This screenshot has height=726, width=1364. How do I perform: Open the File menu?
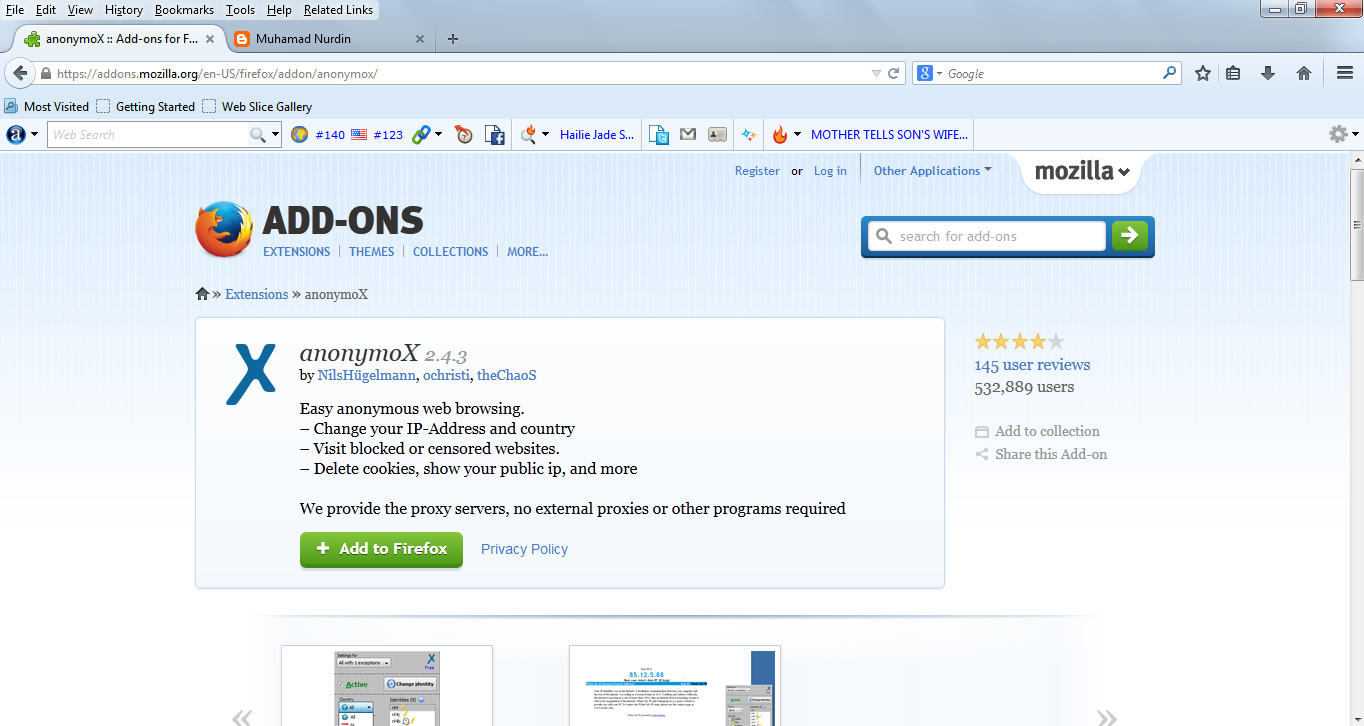15,9
